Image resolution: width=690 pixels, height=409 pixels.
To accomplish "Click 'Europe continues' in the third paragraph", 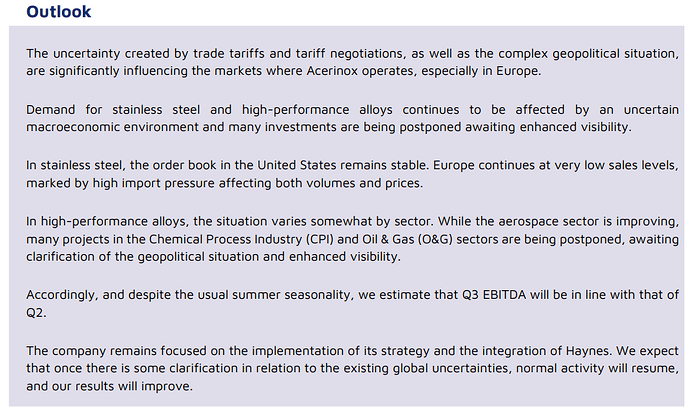I will (x=483, y=165).
